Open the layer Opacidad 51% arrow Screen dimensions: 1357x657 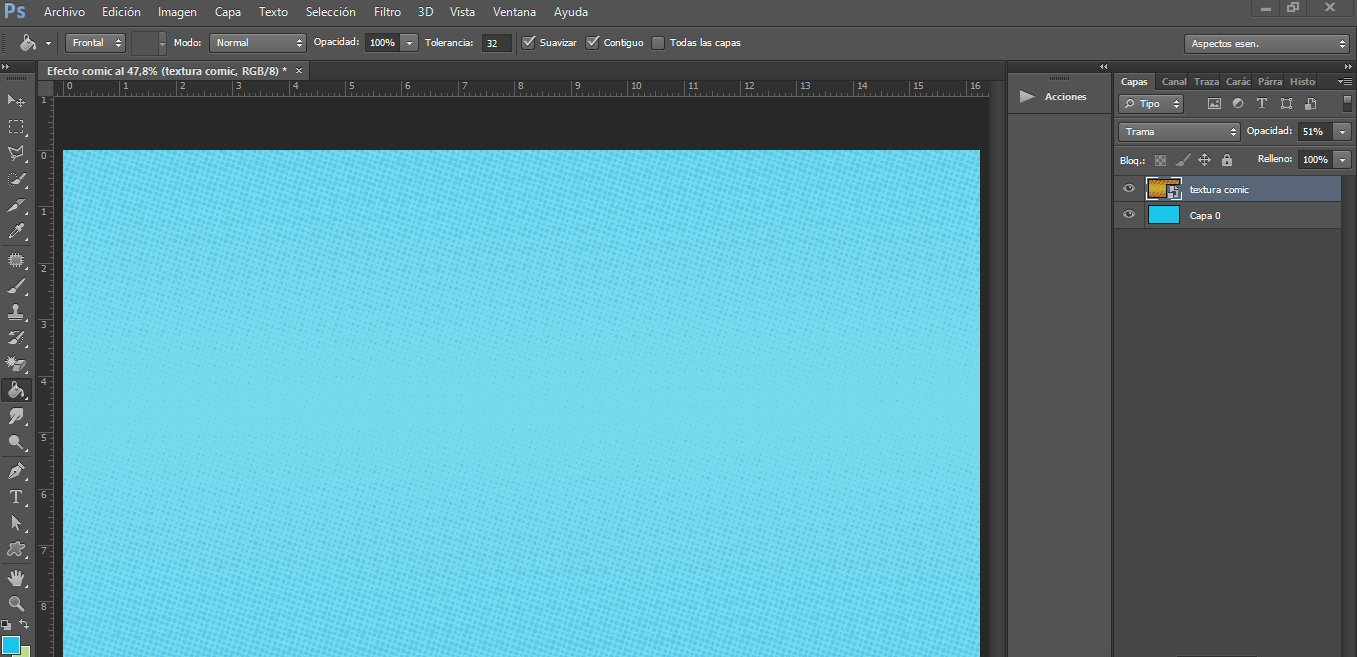[1342, 132]
